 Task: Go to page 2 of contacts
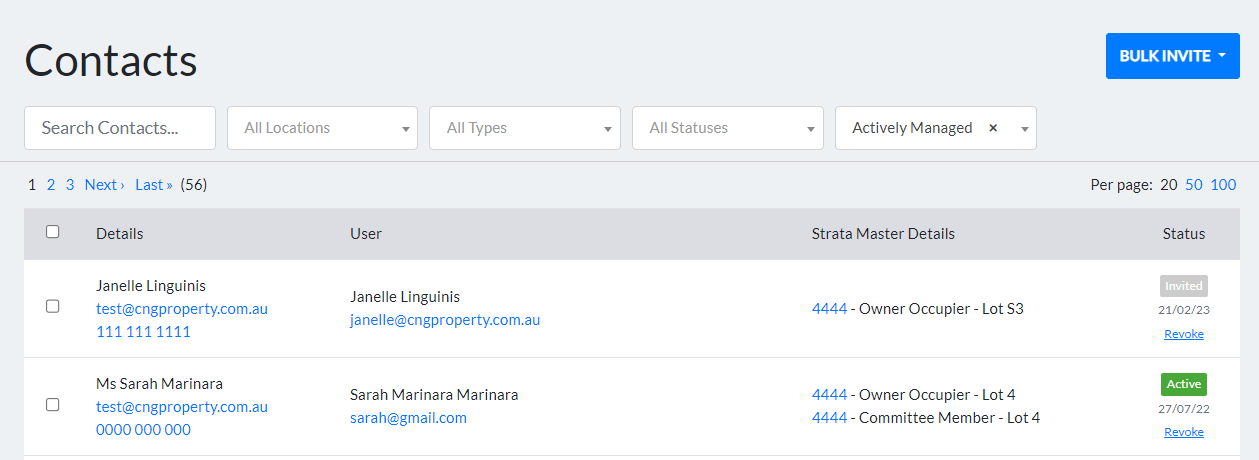pyautogui.click(x=51, y=185)
